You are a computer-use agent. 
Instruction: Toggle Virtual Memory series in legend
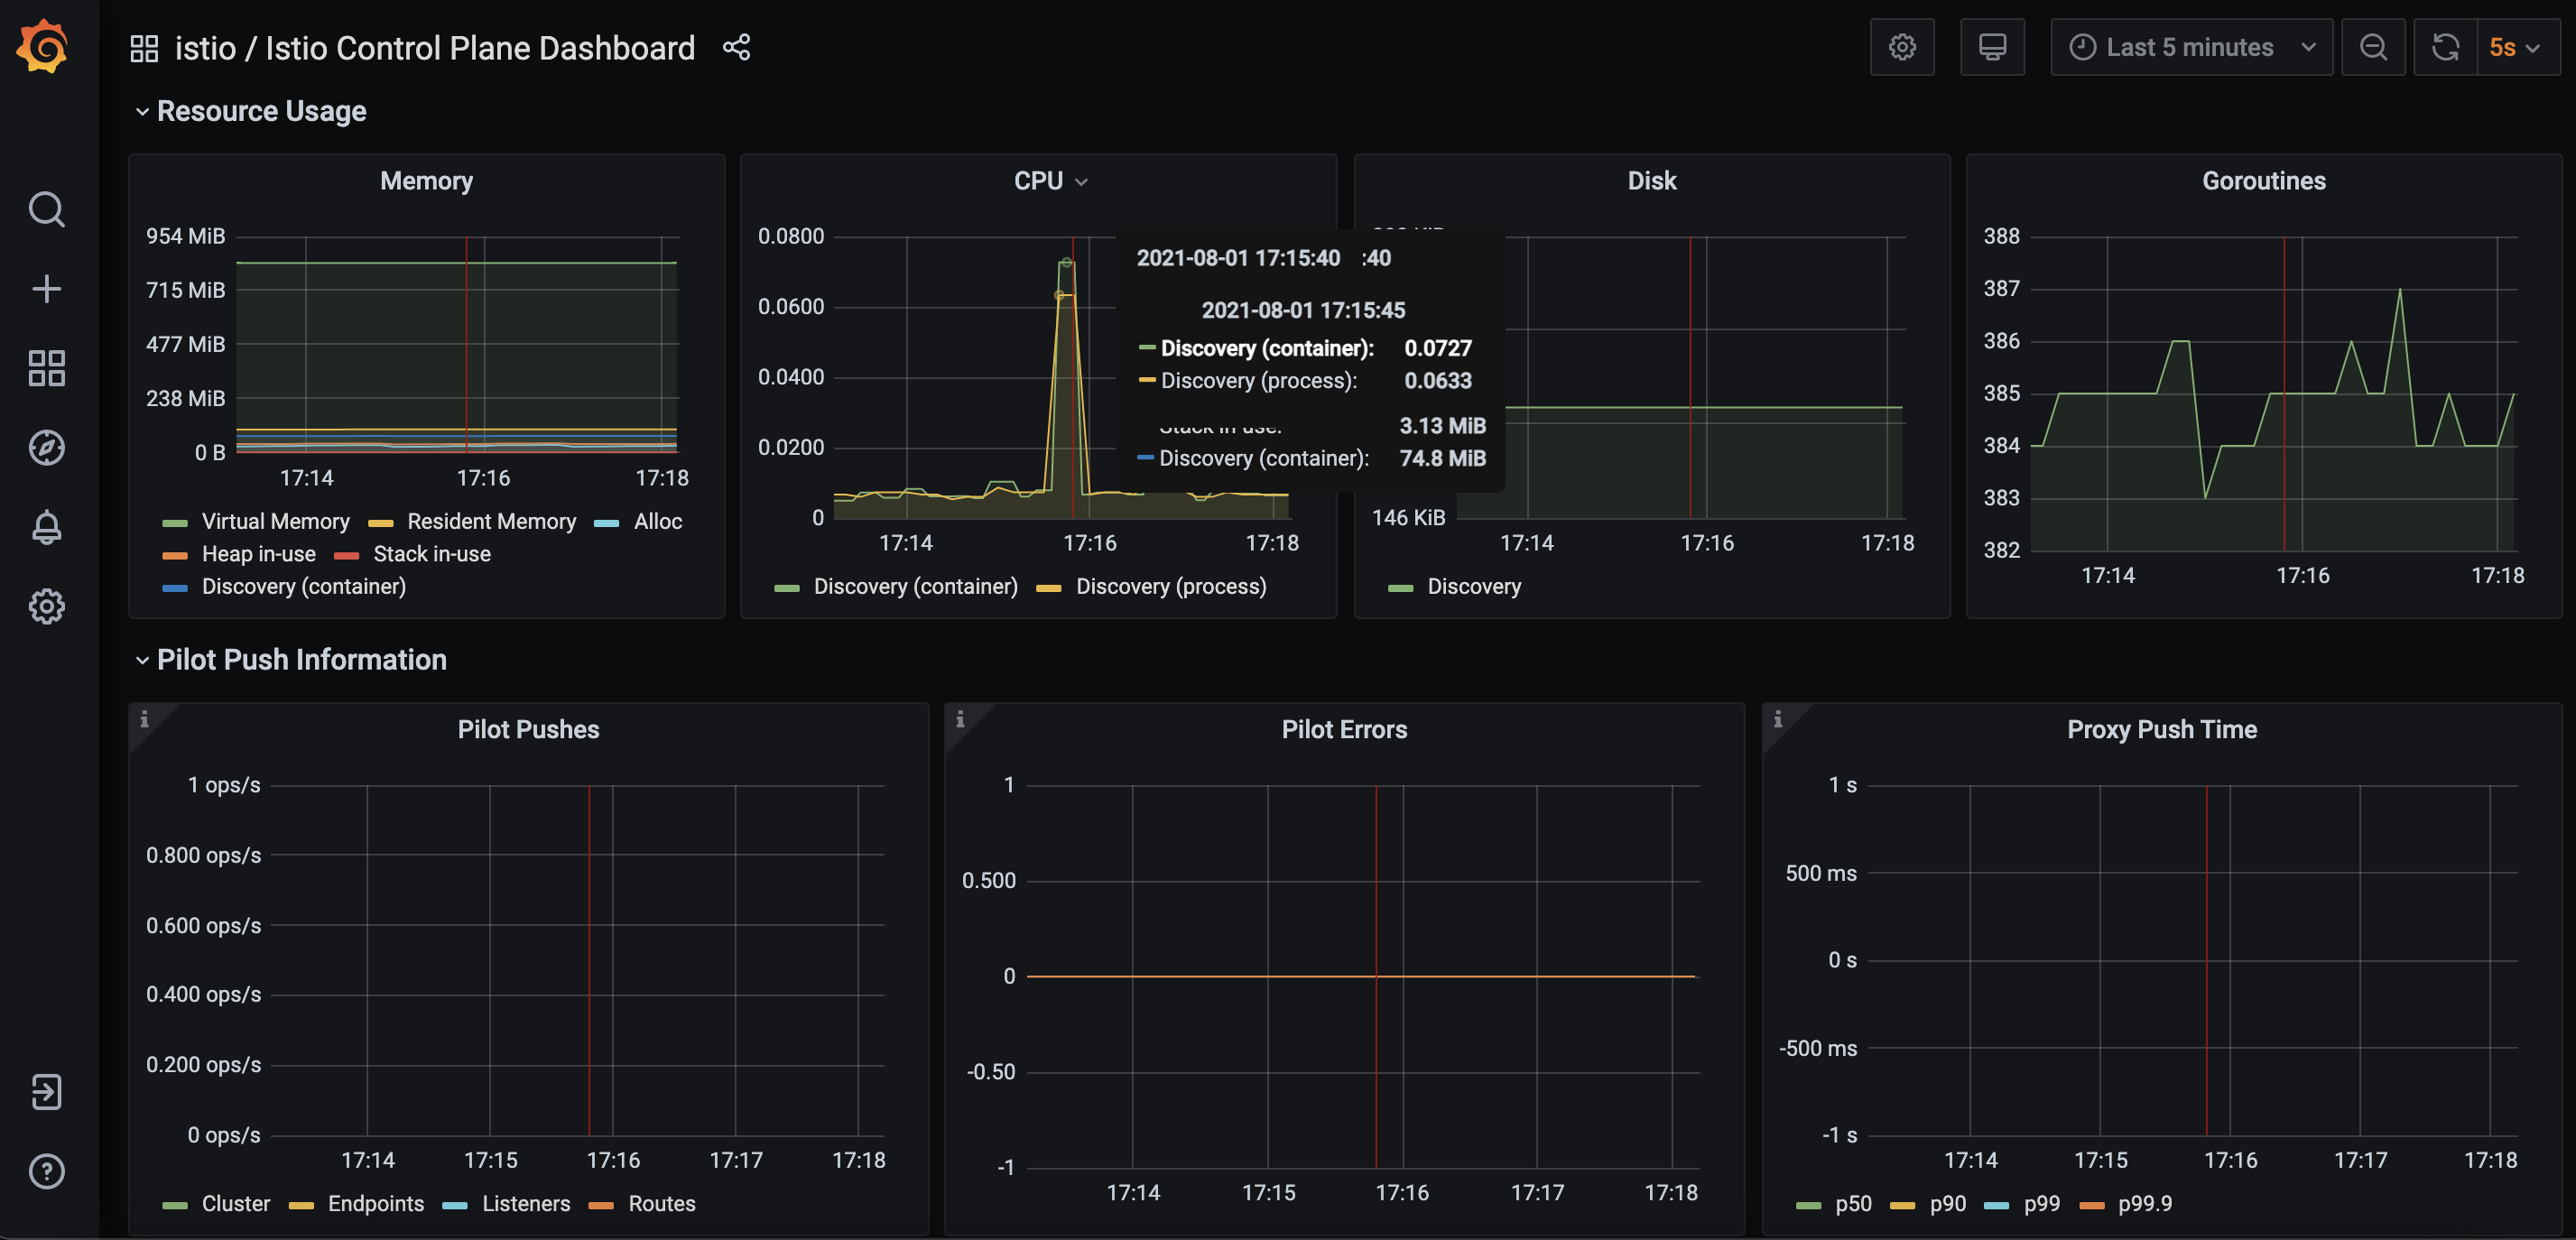point(275,521)
